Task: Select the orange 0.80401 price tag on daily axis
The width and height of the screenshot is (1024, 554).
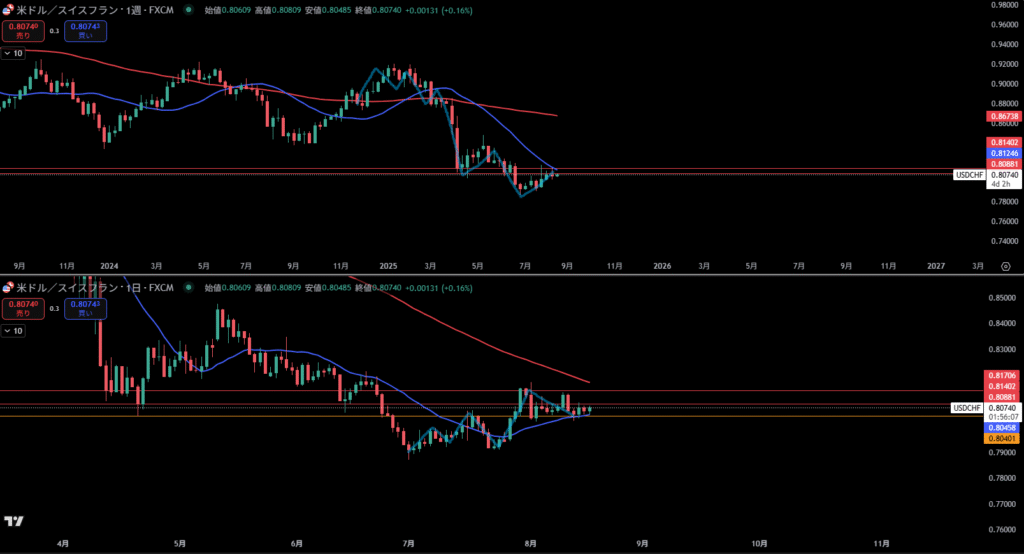Action: (1003, 438)
